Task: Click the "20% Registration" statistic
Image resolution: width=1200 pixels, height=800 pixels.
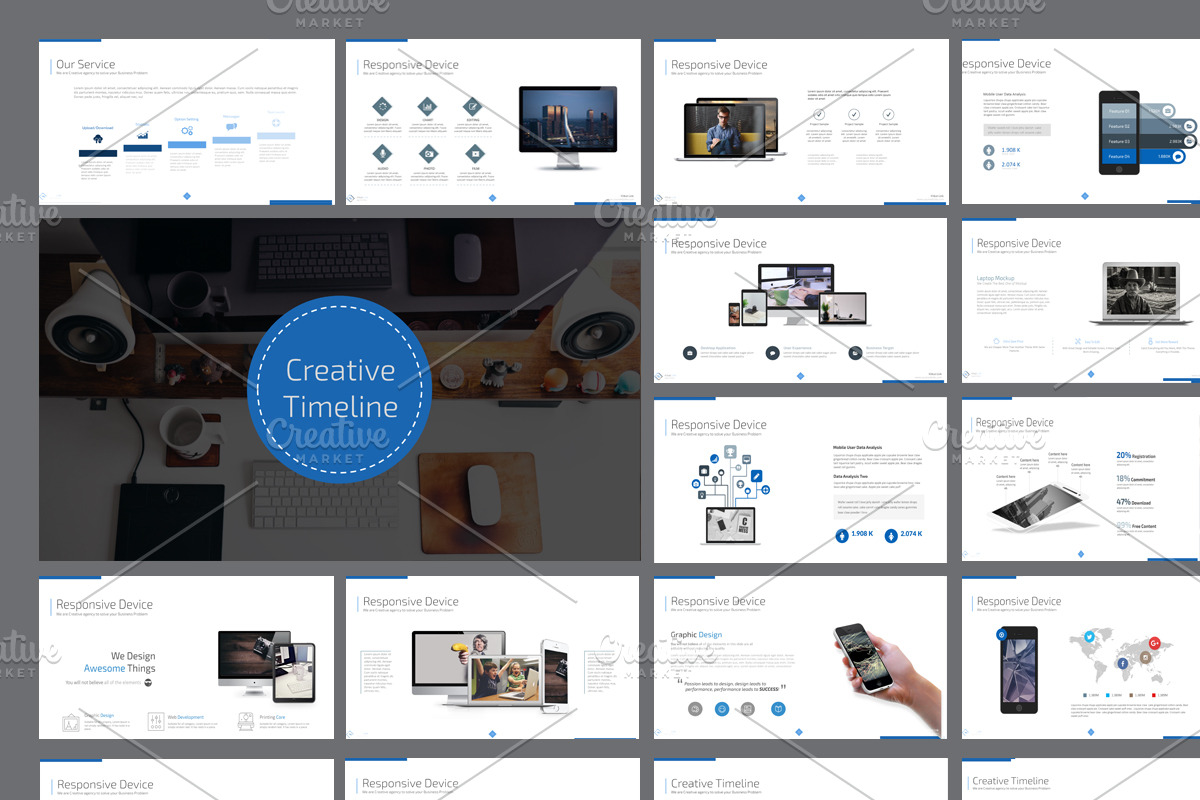Action: point(1135,456)
